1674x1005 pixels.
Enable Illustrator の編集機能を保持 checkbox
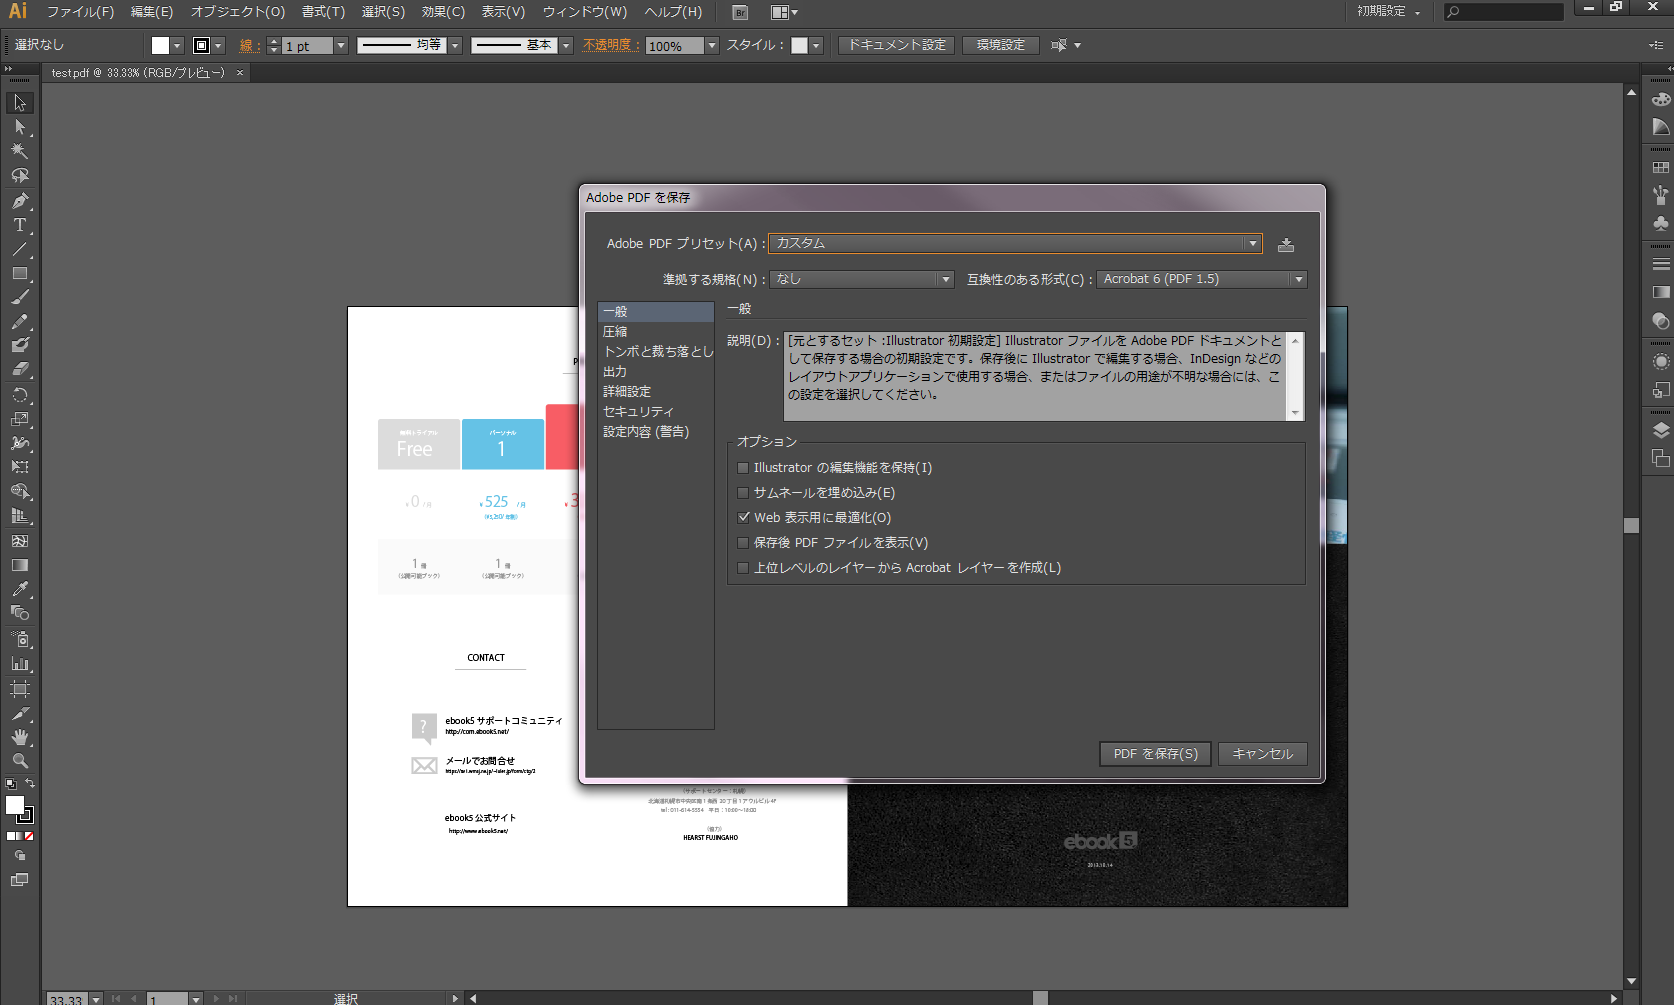pyautogui.click(x=743, y=468)
